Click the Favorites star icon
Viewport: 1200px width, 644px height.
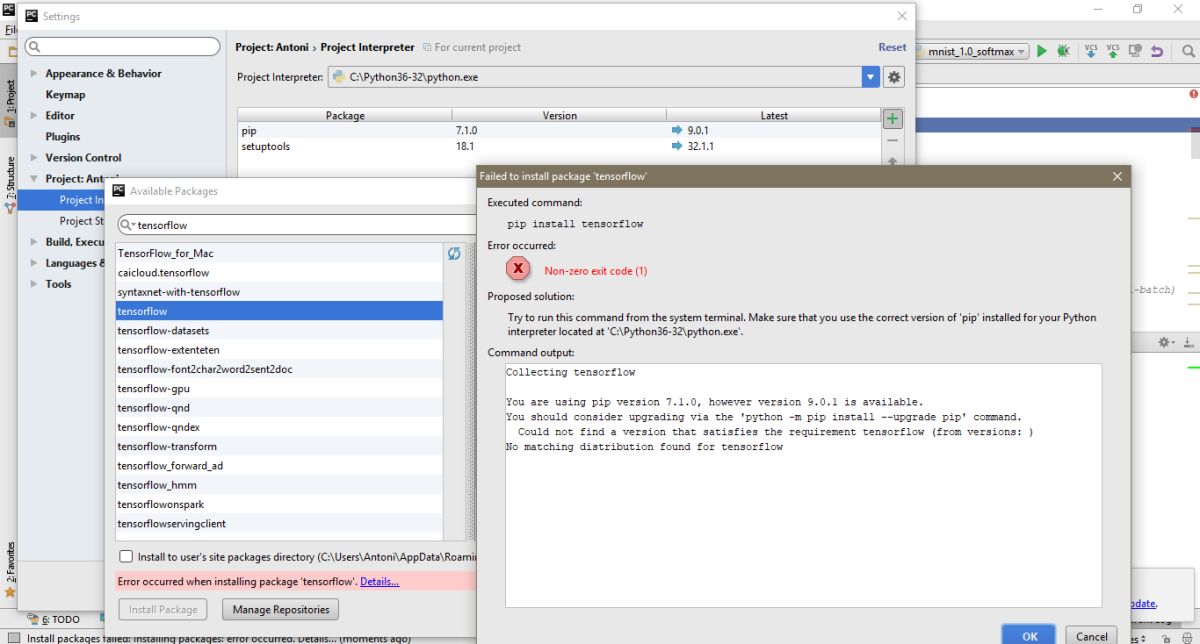tap(10, 592)
